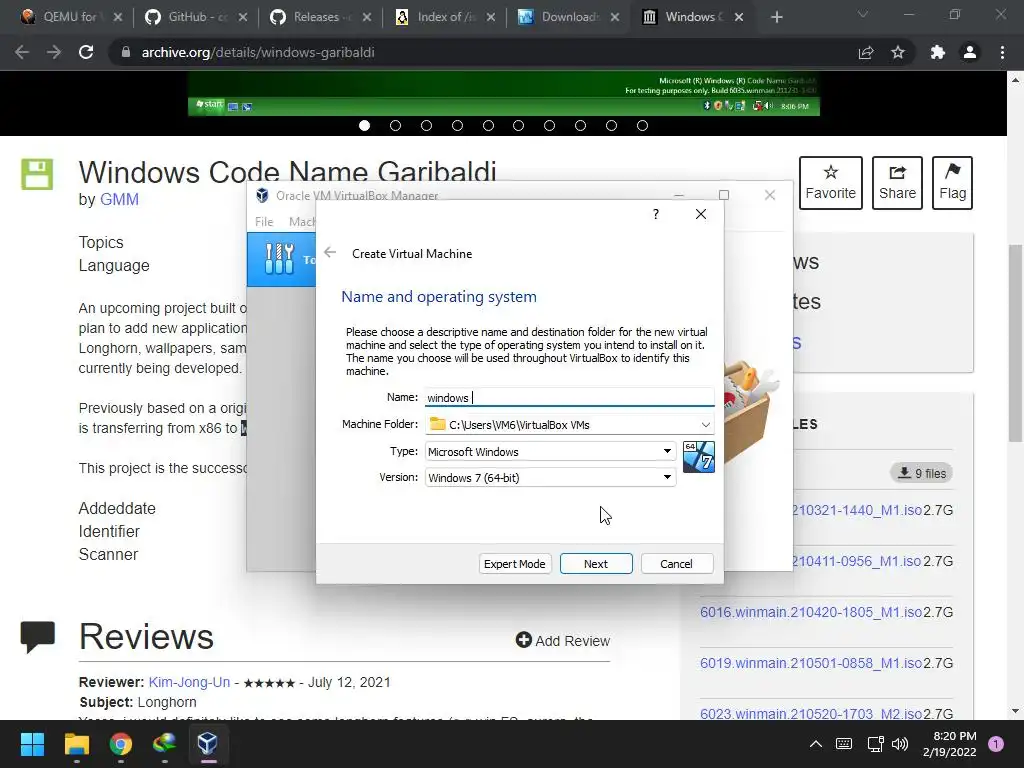Image resolution: width=1024 pixels, height=768 pixels.
Task: Click the Reviews speech bubble icon
Action: click(37, 637)
